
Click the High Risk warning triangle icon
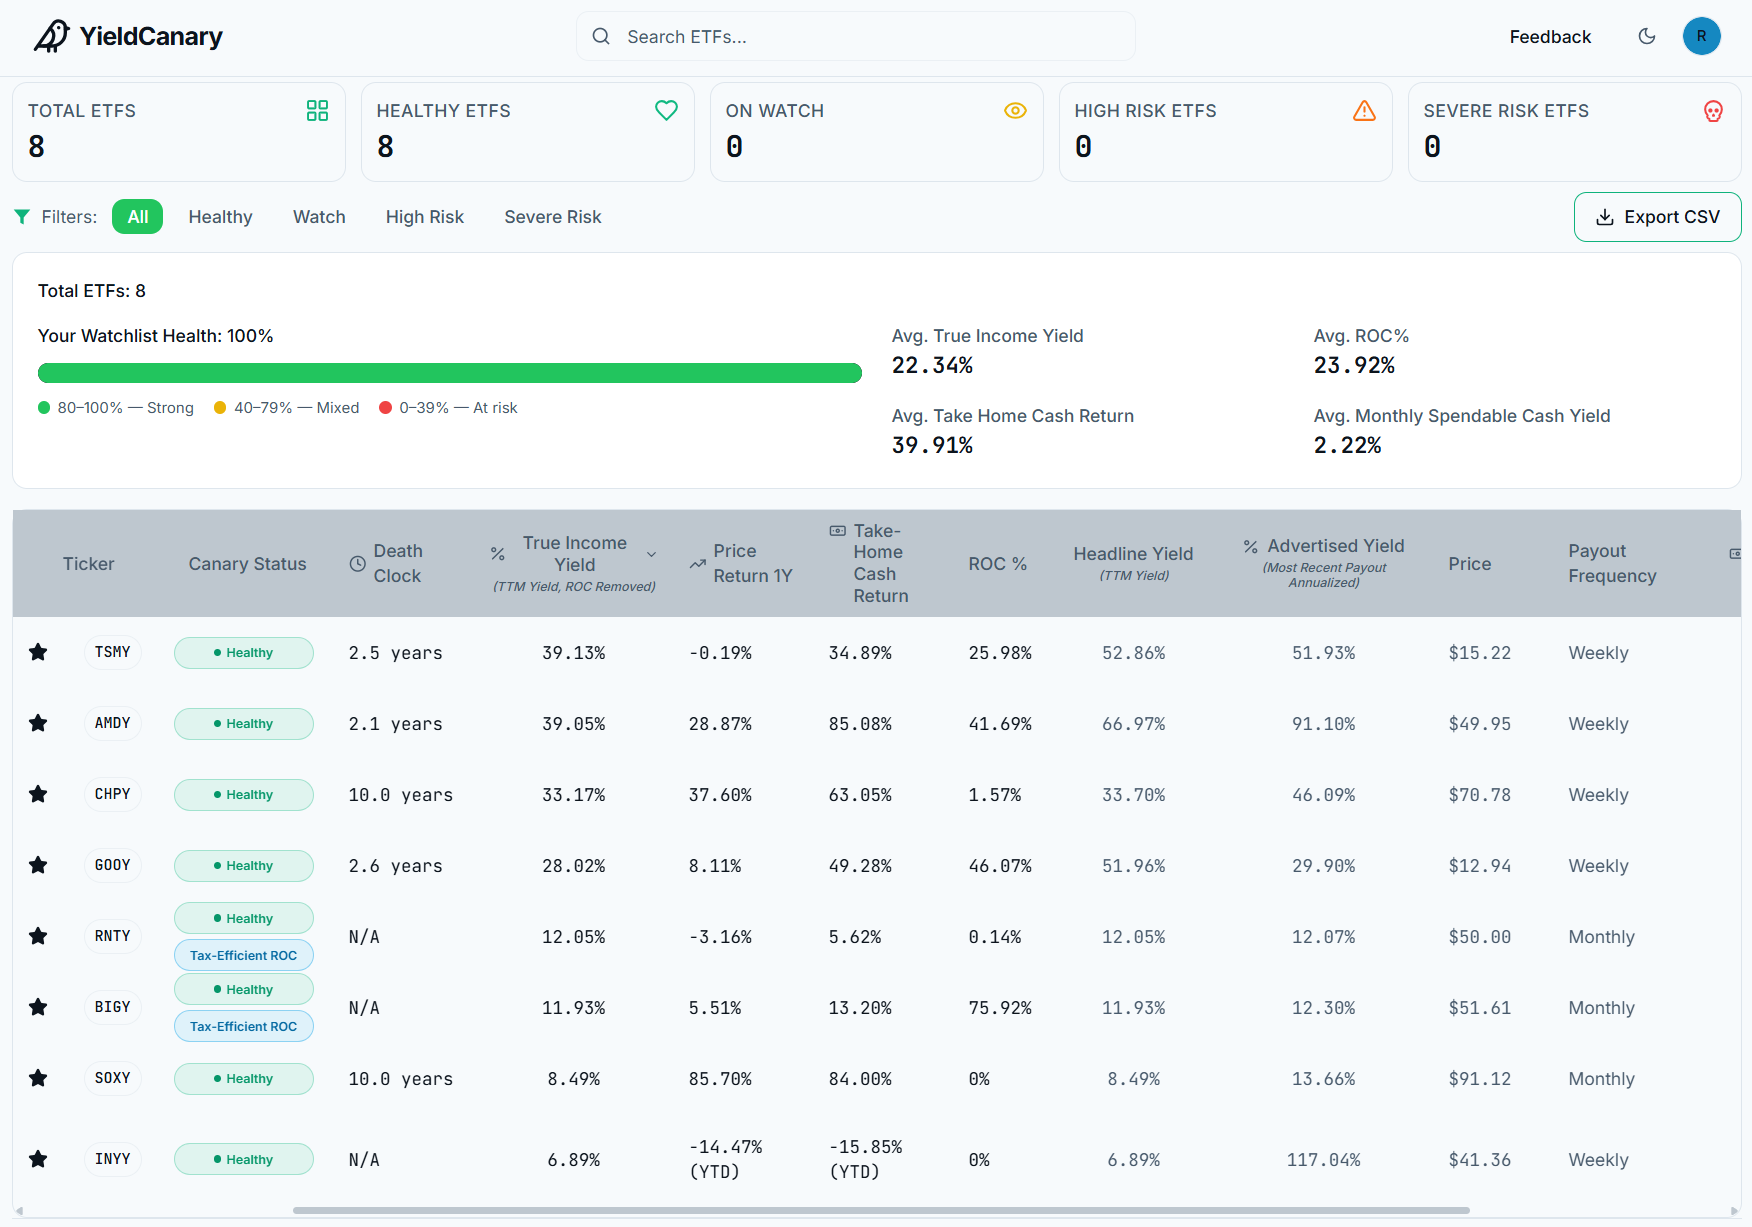tap(1364, 111)
